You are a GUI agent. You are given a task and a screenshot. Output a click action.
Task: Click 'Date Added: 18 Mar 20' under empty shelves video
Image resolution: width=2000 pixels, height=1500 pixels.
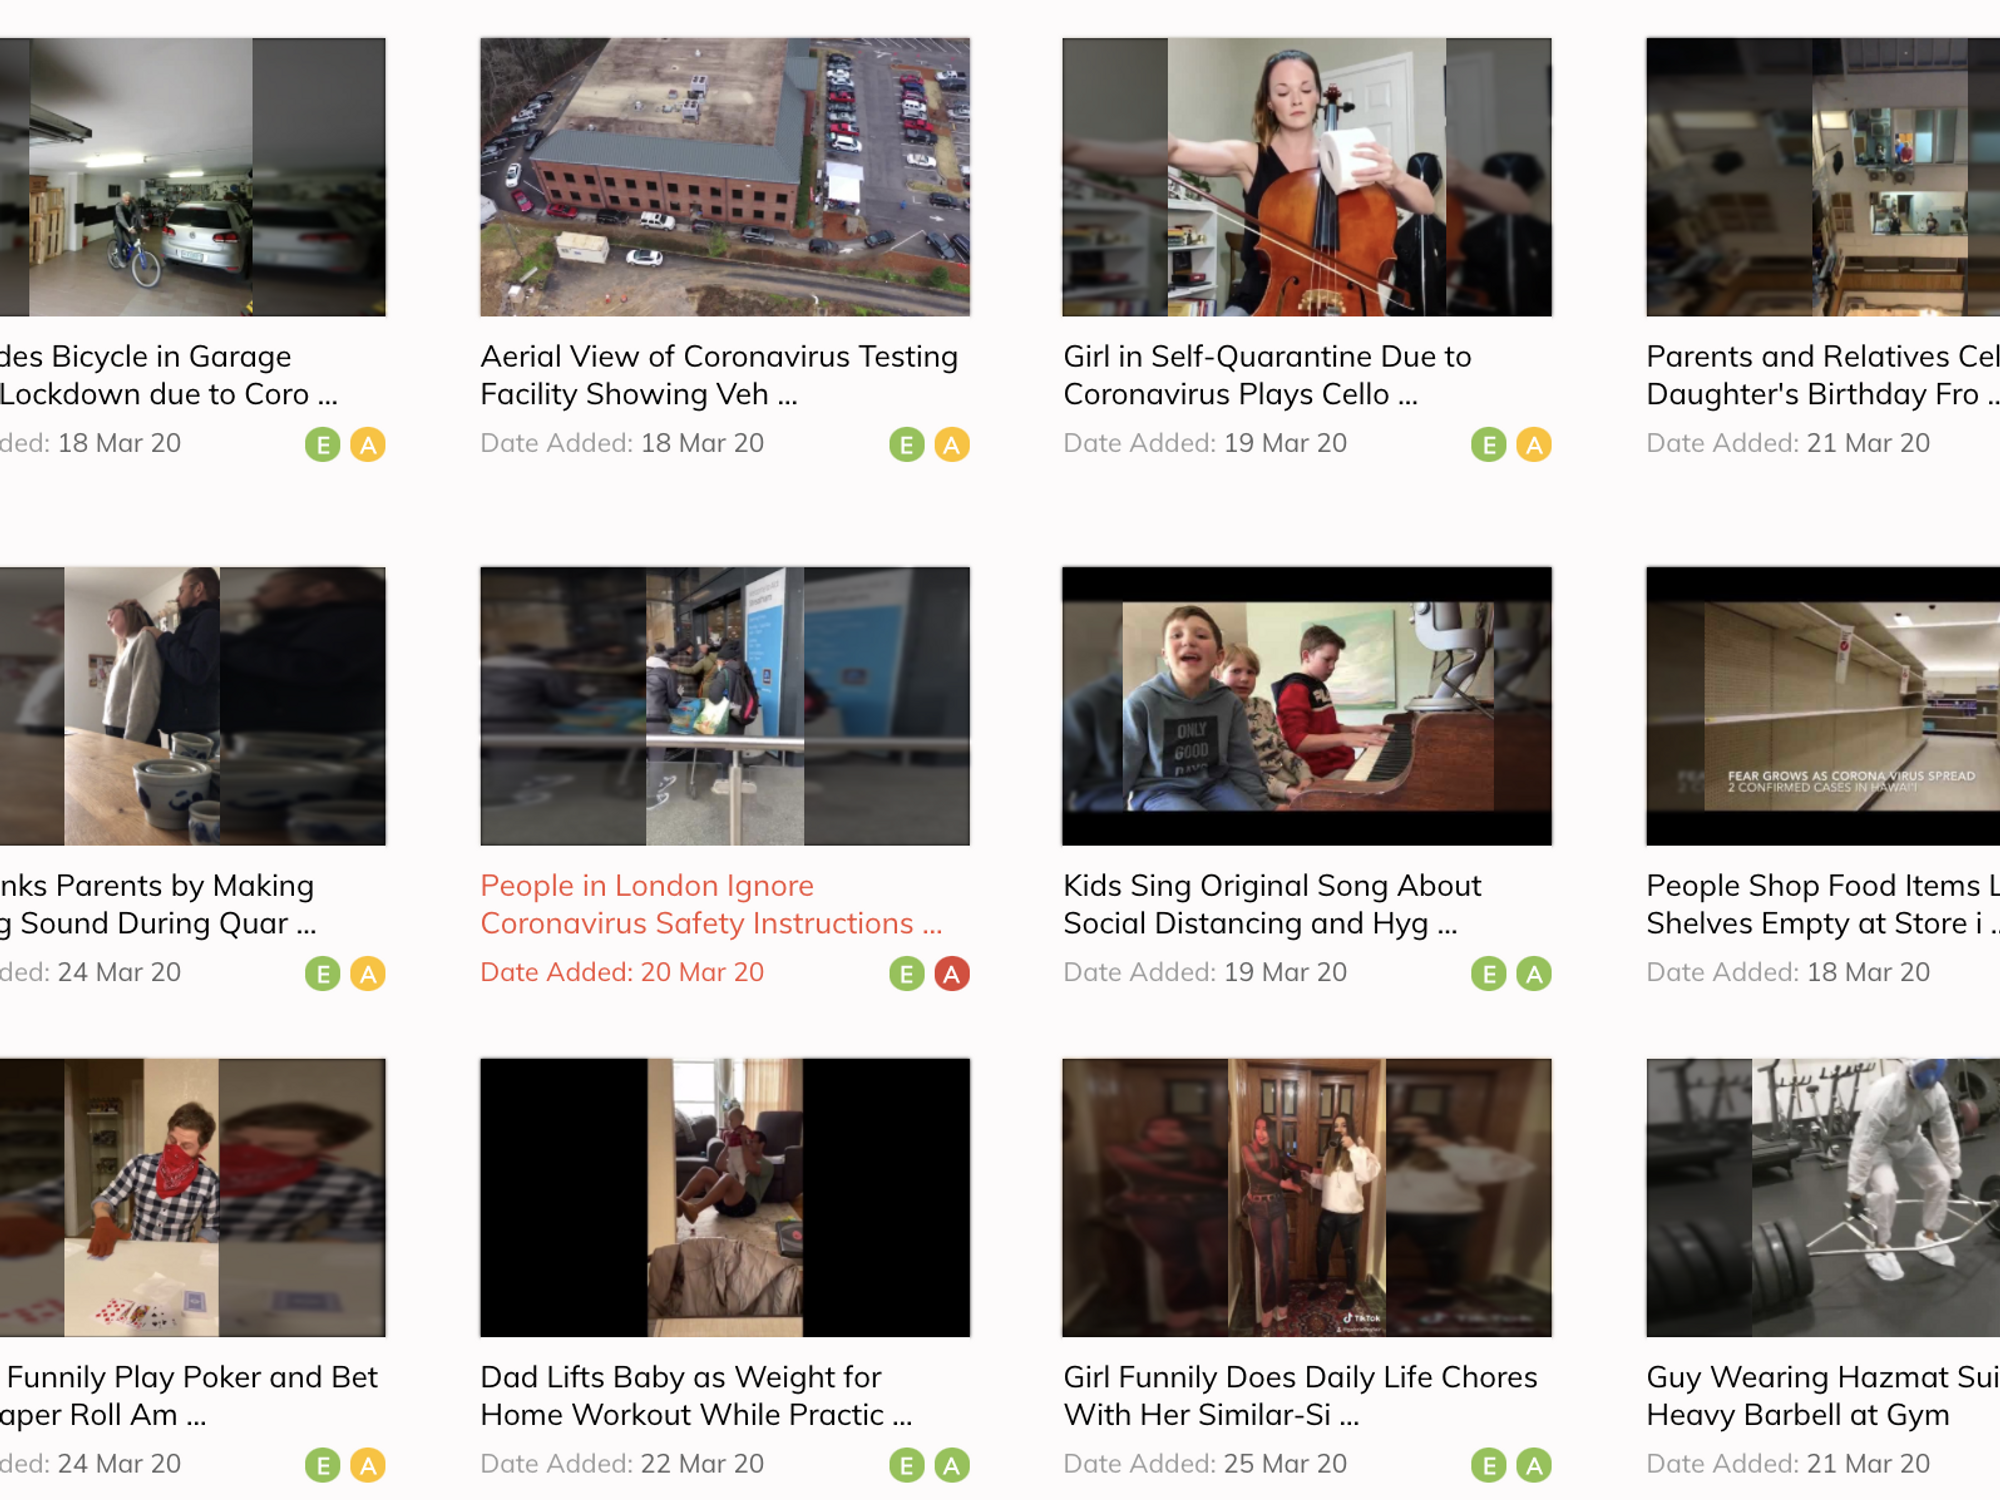coord(1788,972)
